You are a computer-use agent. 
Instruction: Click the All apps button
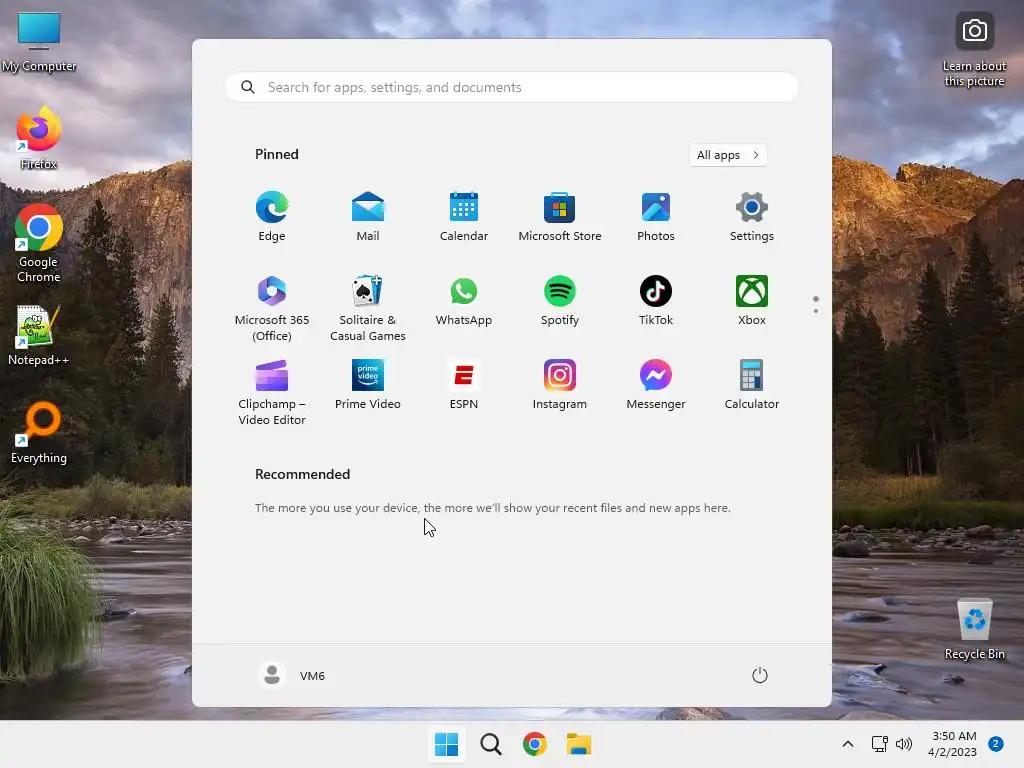coord(728,155)
